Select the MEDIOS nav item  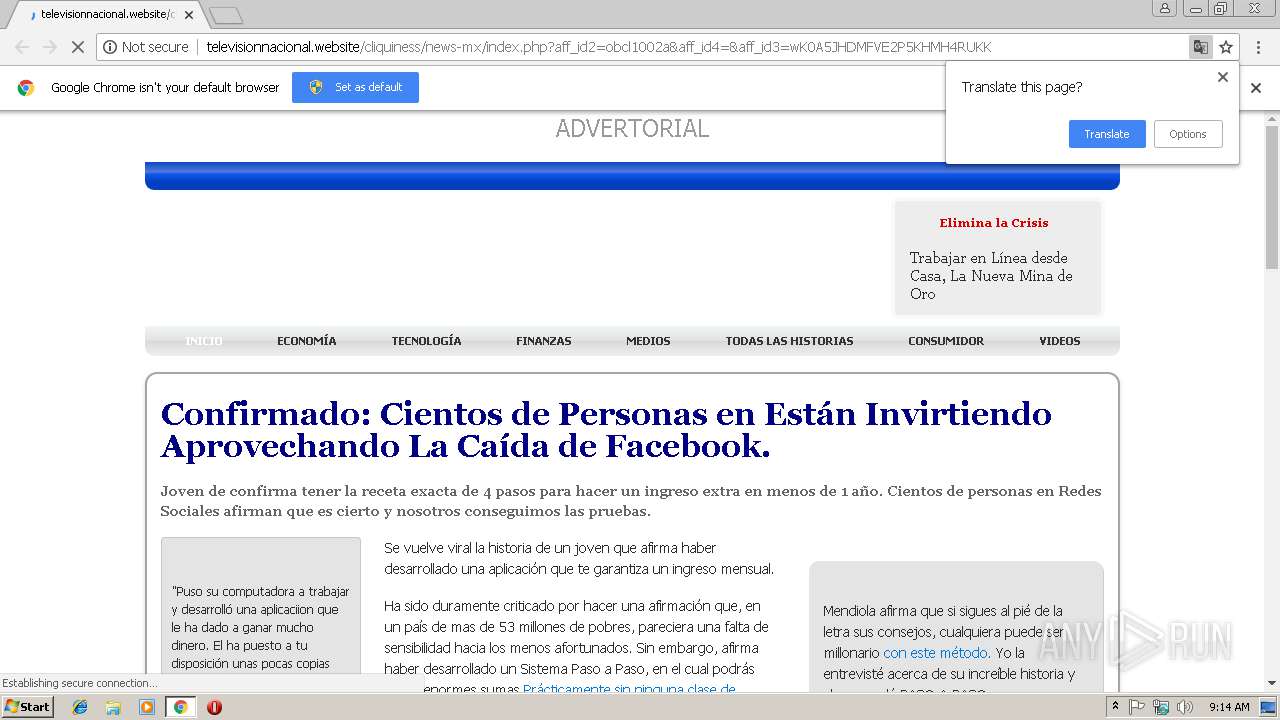coord(648,341)
